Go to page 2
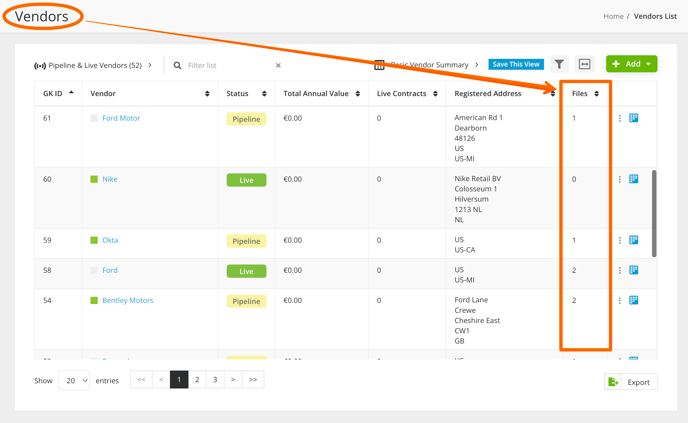Image resolution: width=688 pixels, height=423 pixels. coord(197,380)
